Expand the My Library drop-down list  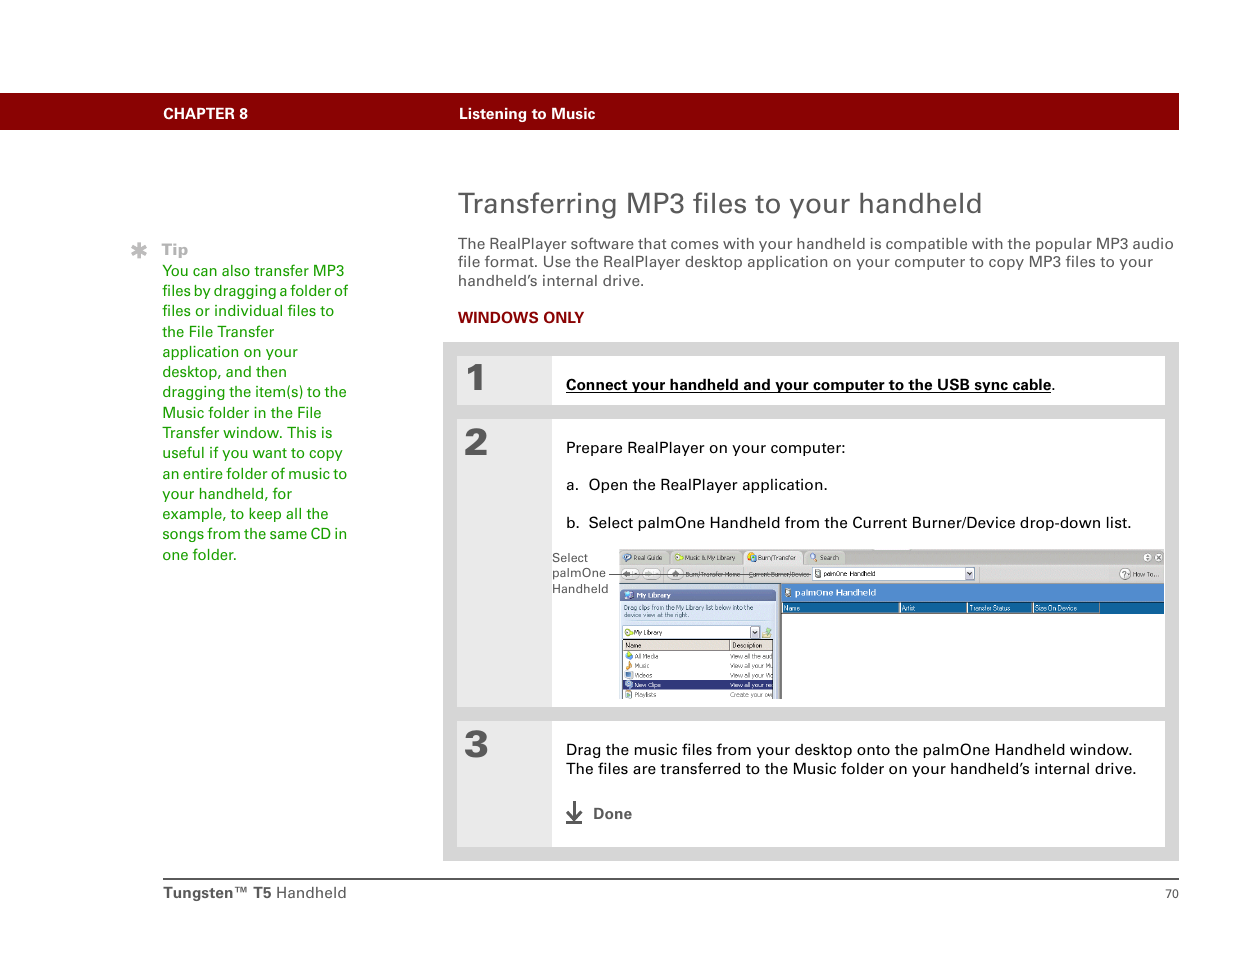755,632
